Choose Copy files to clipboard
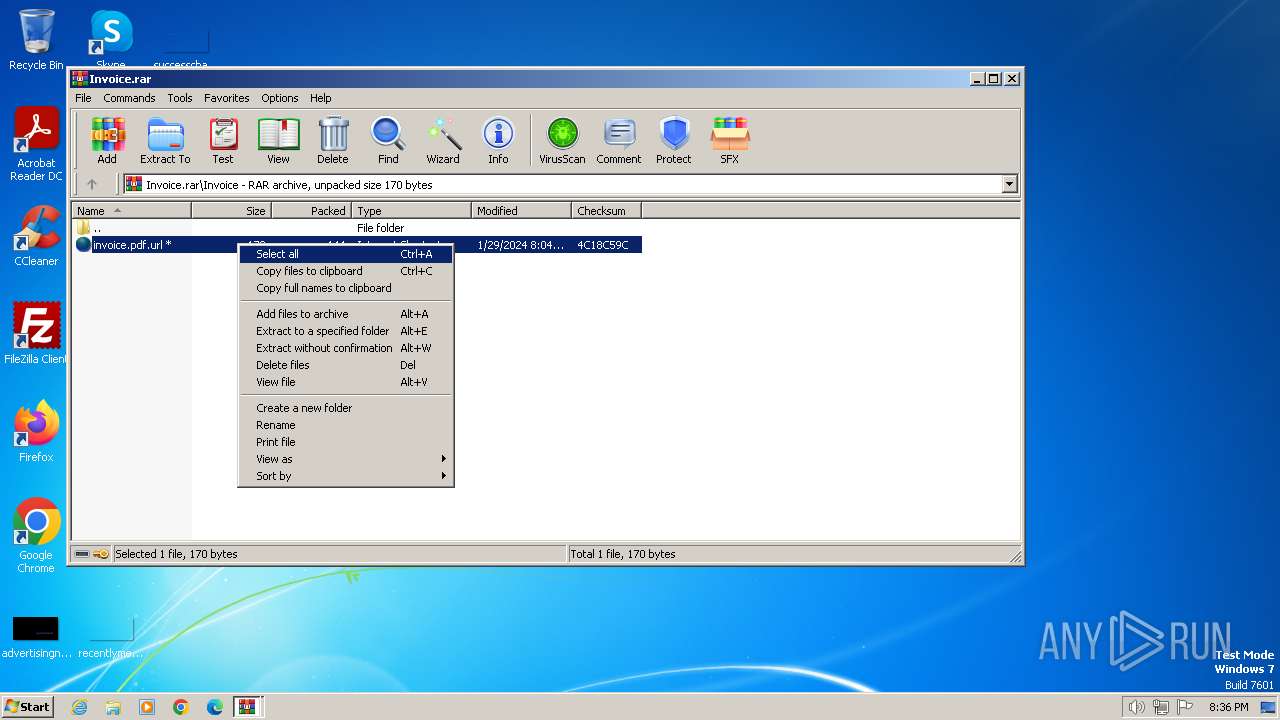Image resolution: width=1280 pixels, height=720 pixels. point(346,271)
